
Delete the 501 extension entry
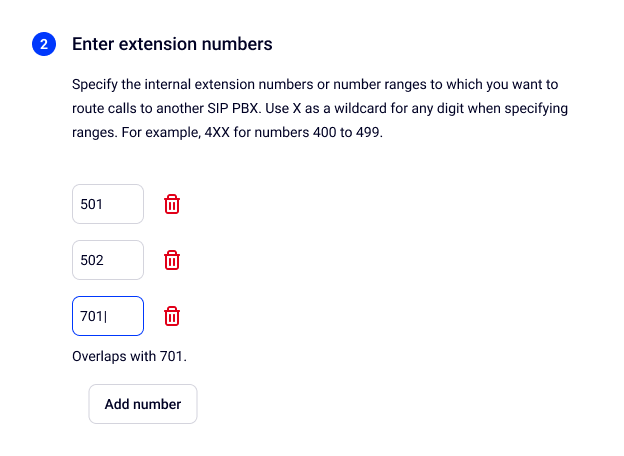coord(172,205)
